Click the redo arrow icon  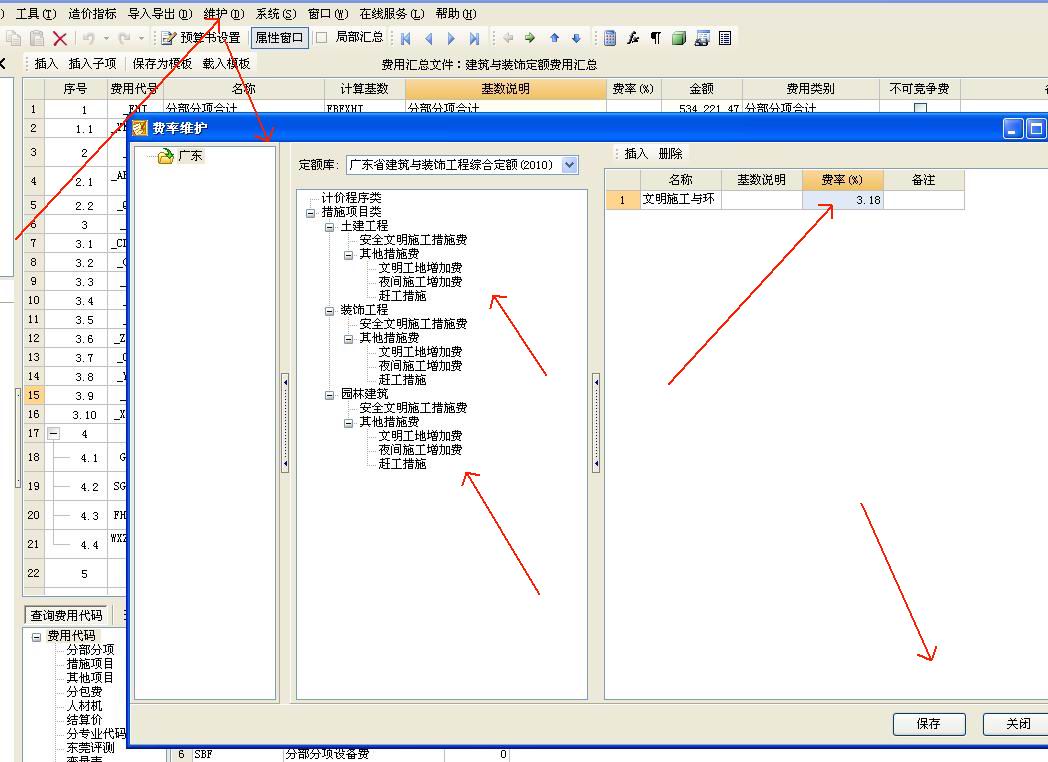coord(124,38)
